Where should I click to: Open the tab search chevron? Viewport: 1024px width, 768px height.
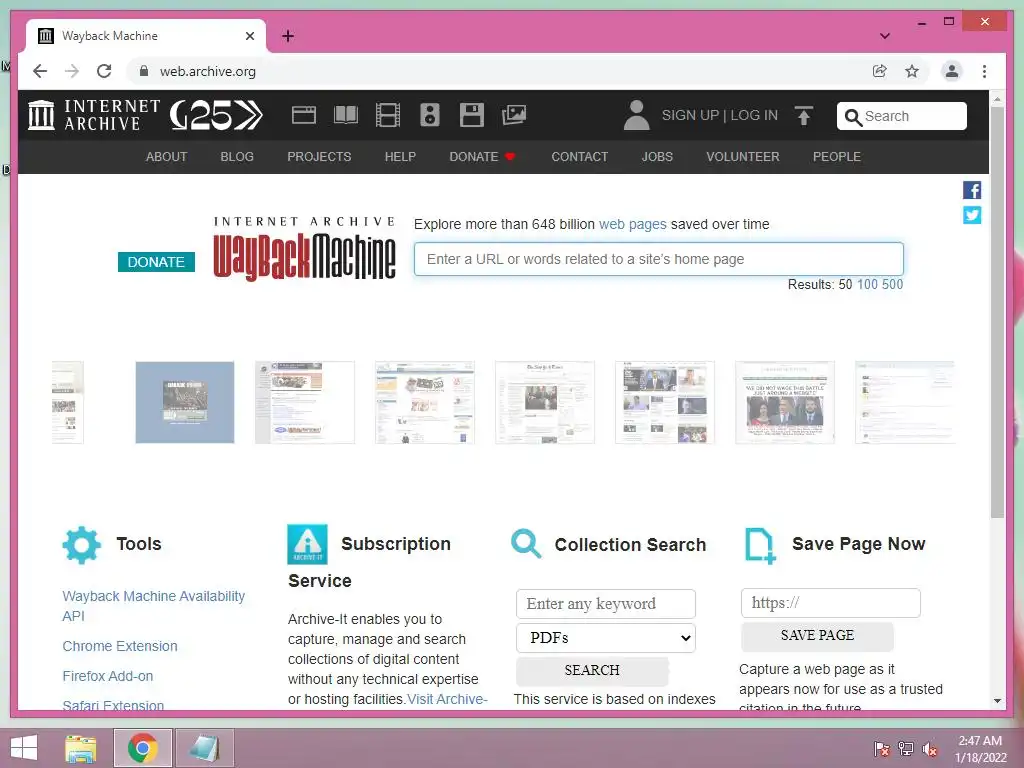tap(885, 36)
